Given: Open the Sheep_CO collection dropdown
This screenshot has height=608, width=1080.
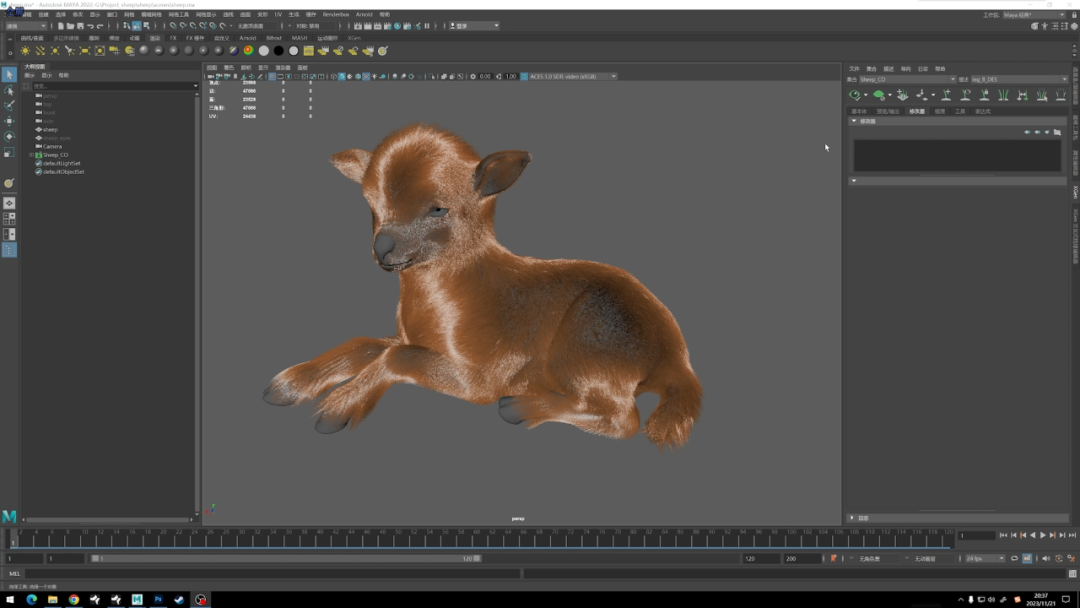Looking at the screenshot, I should 907,79.
